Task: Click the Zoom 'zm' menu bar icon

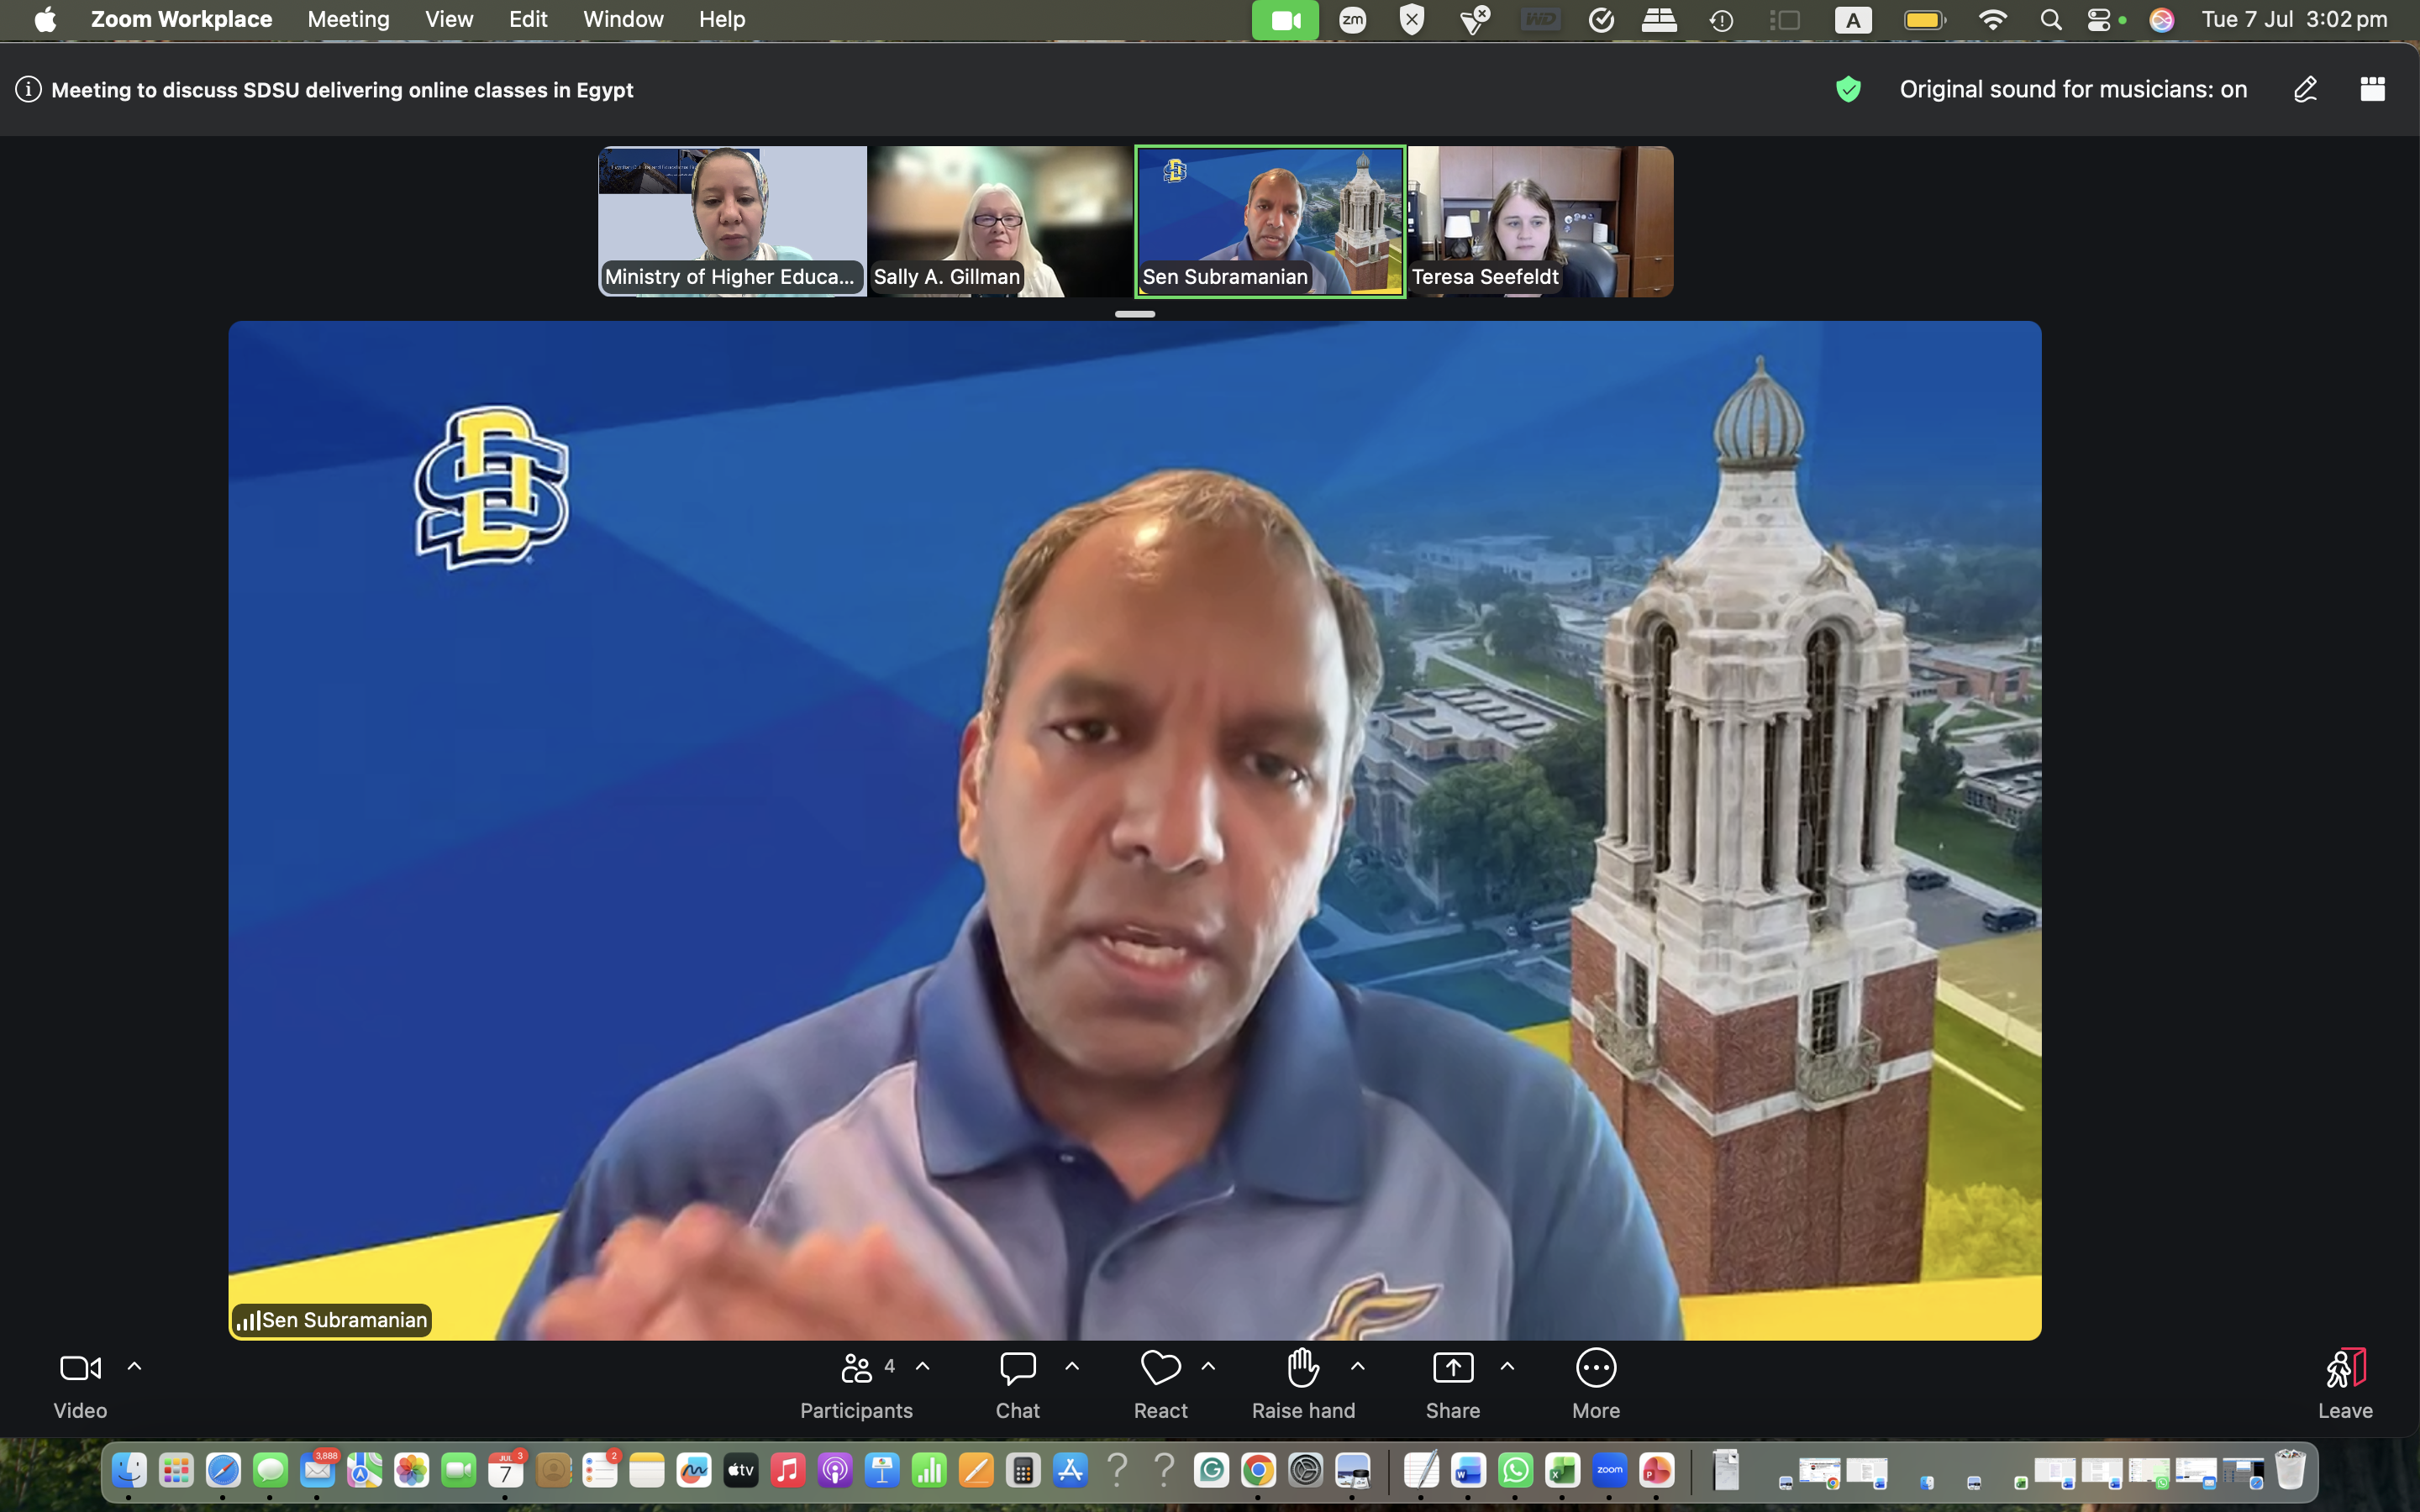Action: tap(1352, 20)
